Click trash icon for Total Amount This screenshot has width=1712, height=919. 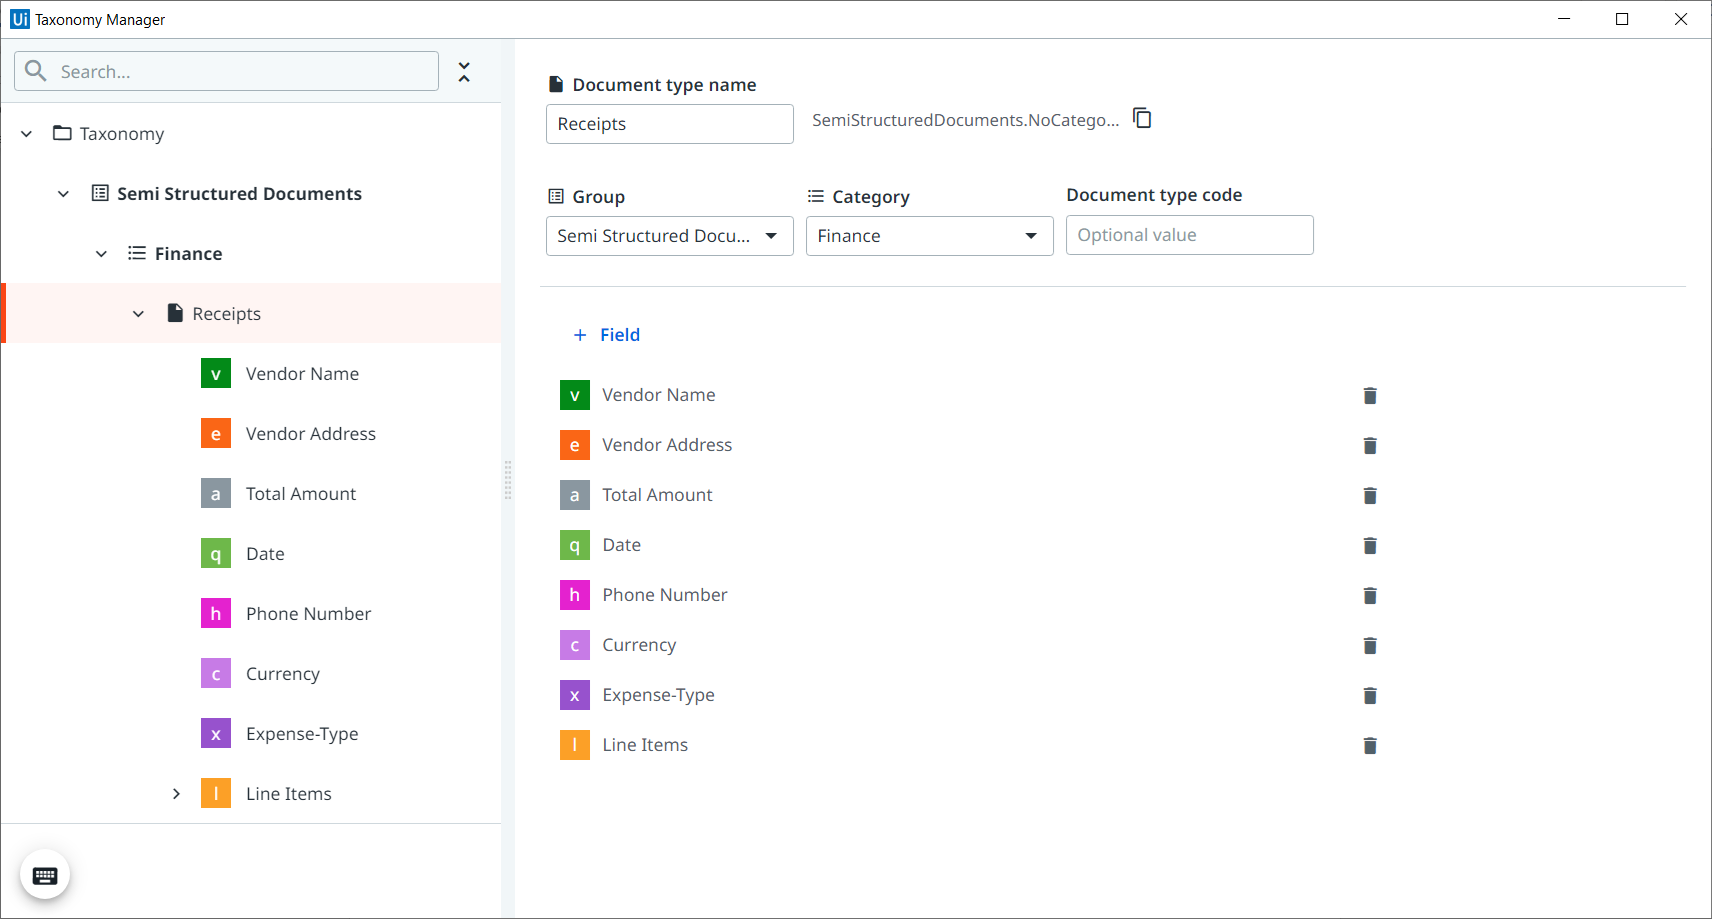tap(1370, 496)
